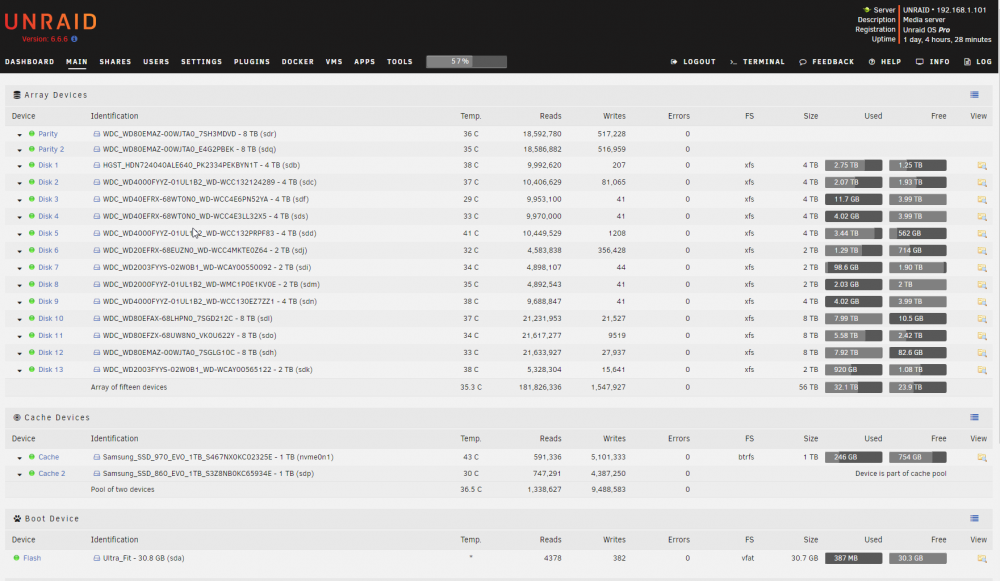
Task: Click the green status ball for Disk 4
Action: pyautogui.click(x=32, y=216)
